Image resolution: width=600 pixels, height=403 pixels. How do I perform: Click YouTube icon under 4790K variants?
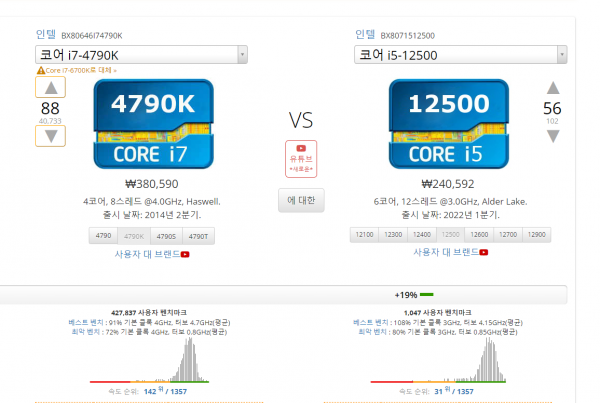(x=185, y=254)
